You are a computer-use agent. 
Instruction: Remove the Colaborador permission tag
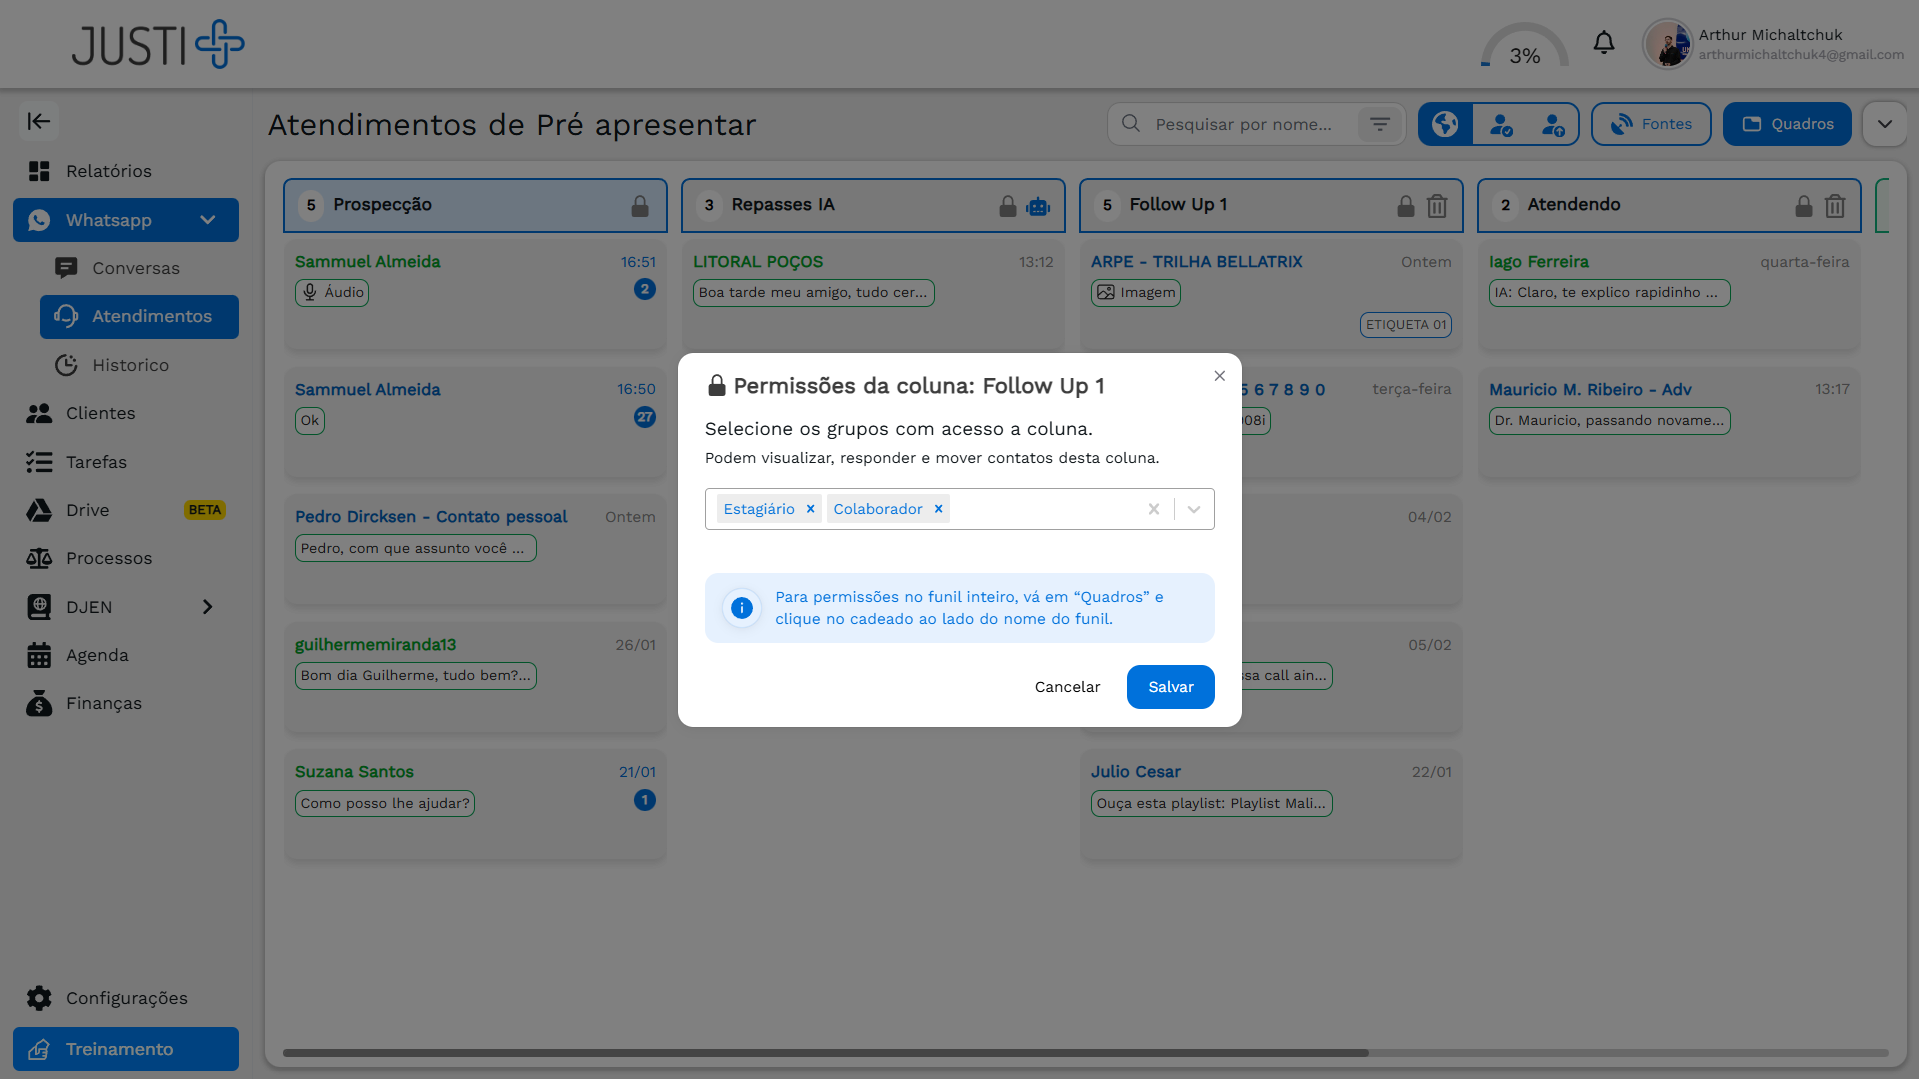938,508
